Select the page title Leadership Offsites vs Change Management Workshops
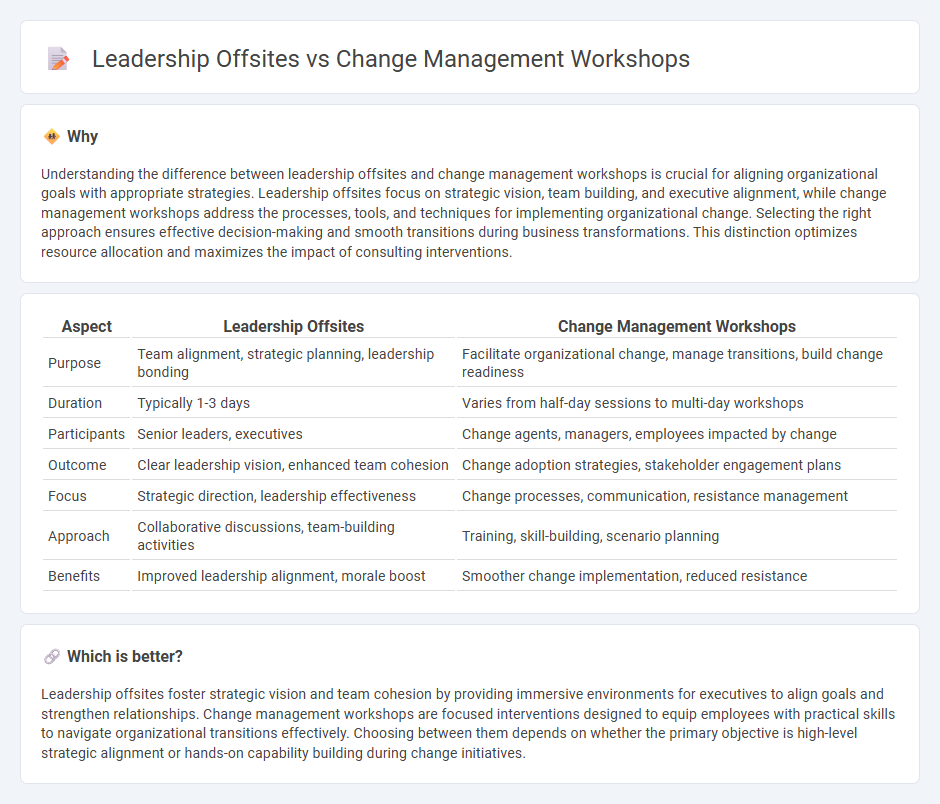This screenshot has width=940, height=804. 391,59
